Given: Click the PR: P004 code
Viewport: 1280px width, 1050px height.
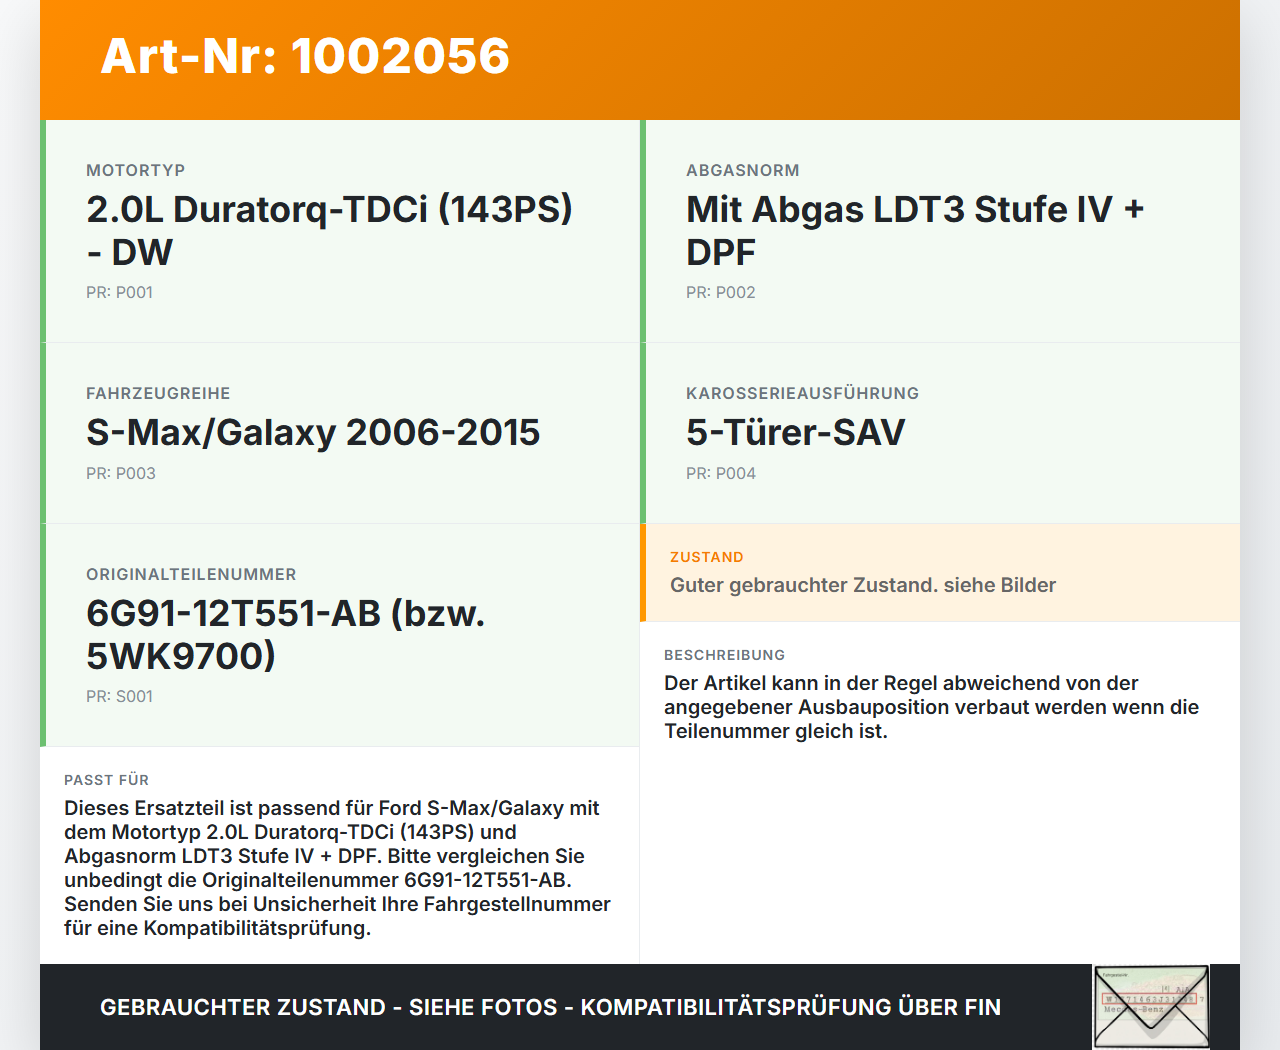Looking at the screenshot, I should click(x=720, y=473).
